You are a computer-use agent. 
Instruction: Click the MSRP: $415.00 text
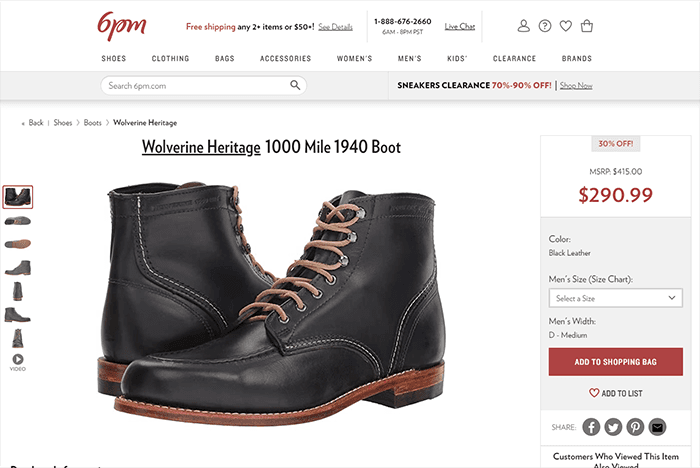pyautogui.click(x=616, y=171)
